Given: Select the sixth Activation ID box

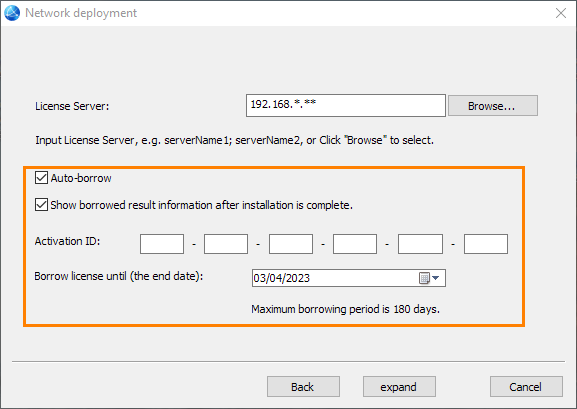Looking at the screenshot, I should (x=486, y=244).
